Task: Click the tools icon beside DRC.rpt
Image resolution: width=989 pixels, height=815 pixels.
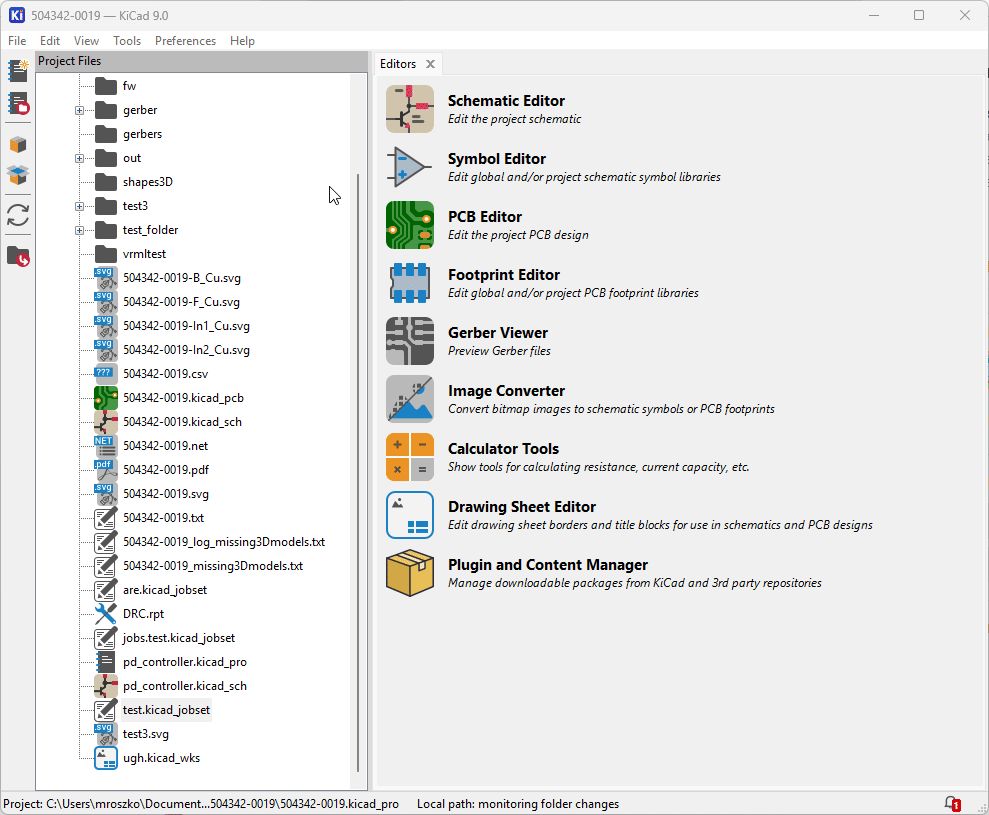Action: click(106, 614)
